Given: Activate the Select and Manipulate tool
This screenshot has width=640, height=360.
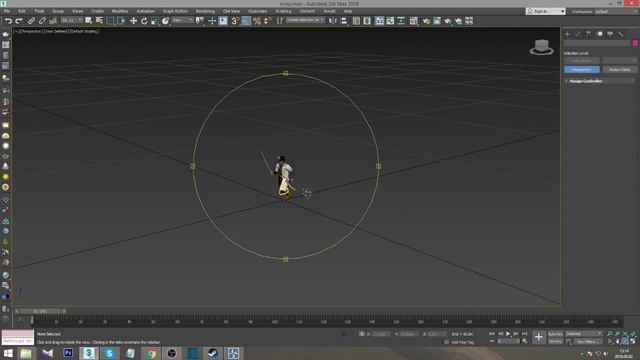Looking at the screenshot, I should tap(212, 21).
